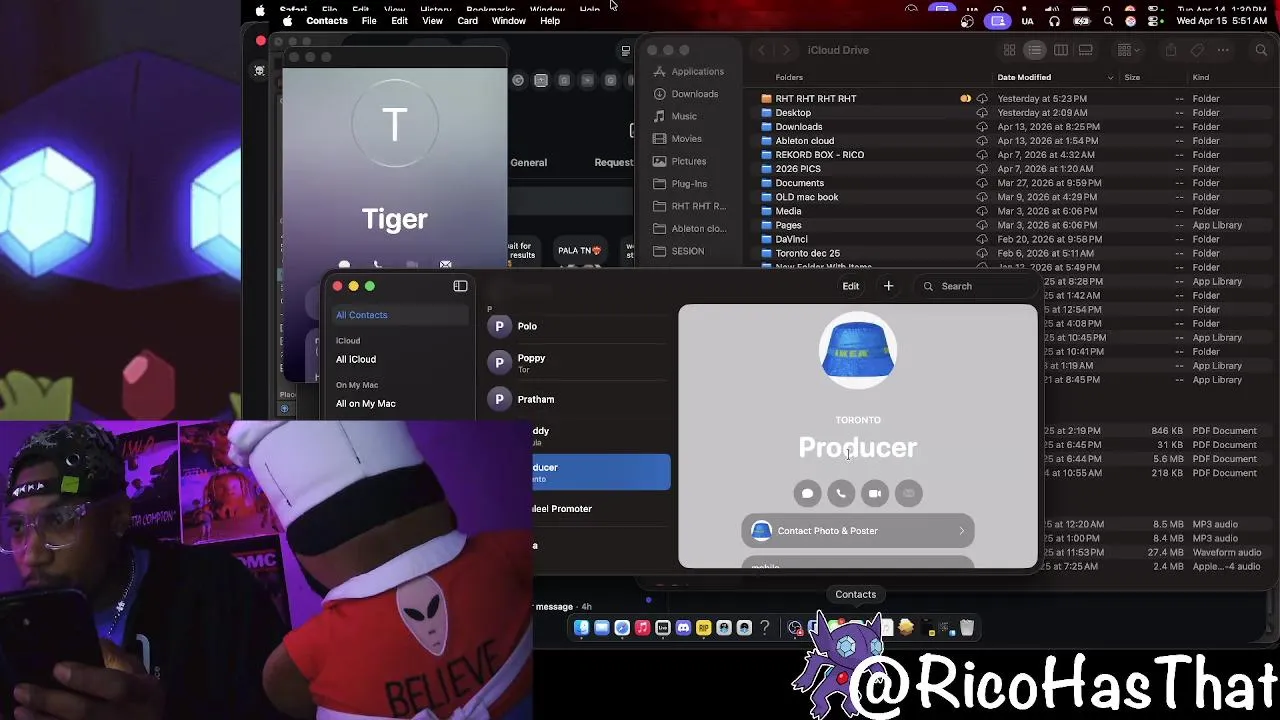The width and height of the screenshot is (1280, 720).
Task: Click the UA input source indicator
Action: point(1027,21)
